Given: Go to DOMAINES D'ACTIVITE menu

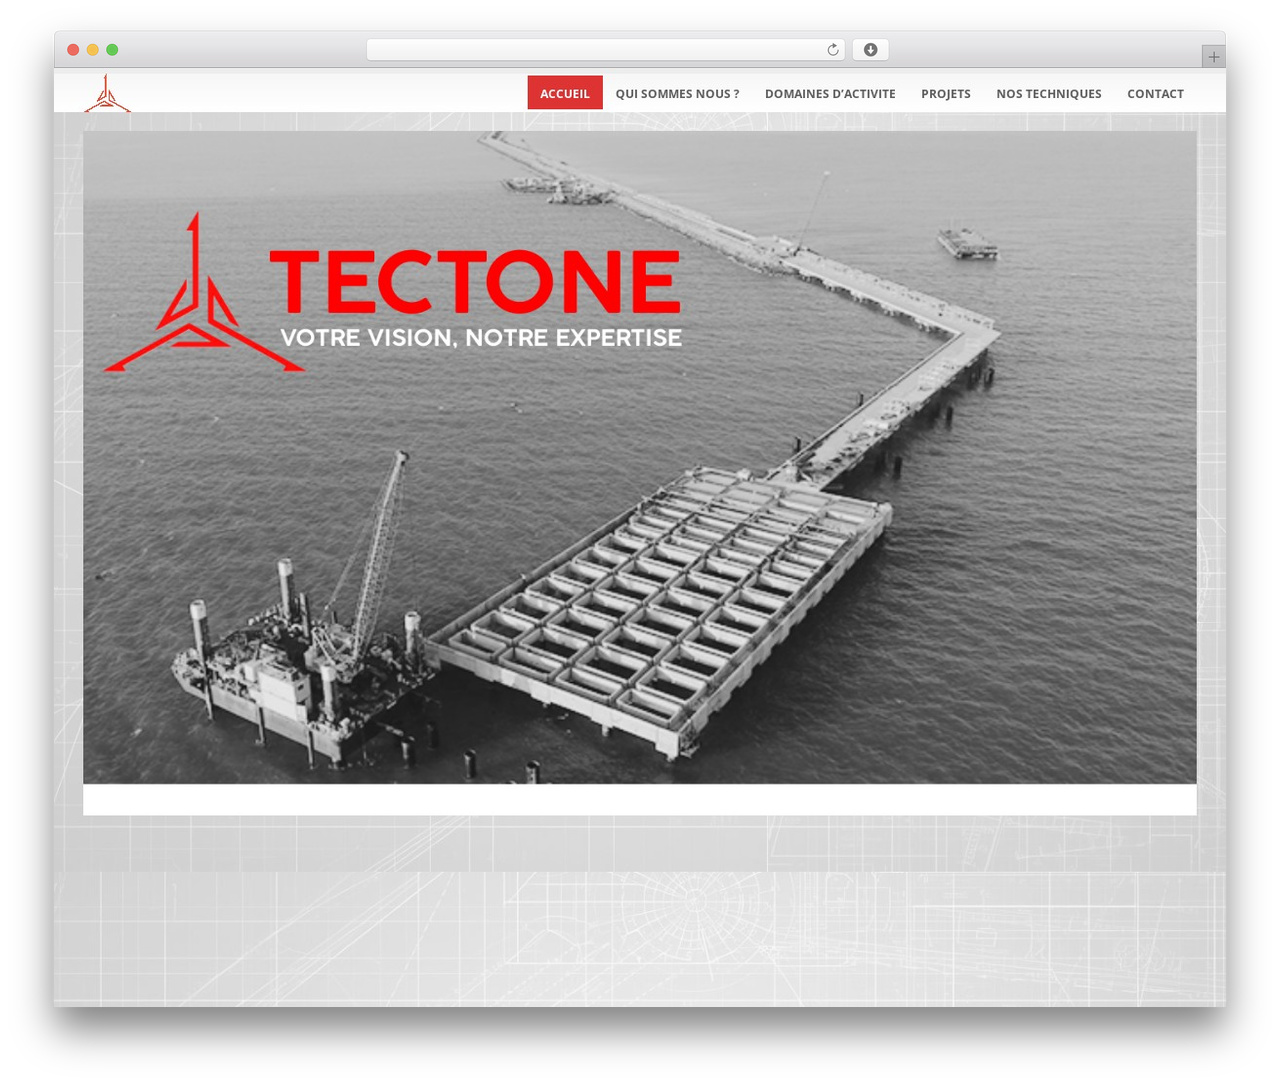Looking at the screenshot, I should [x=830, y=93].
